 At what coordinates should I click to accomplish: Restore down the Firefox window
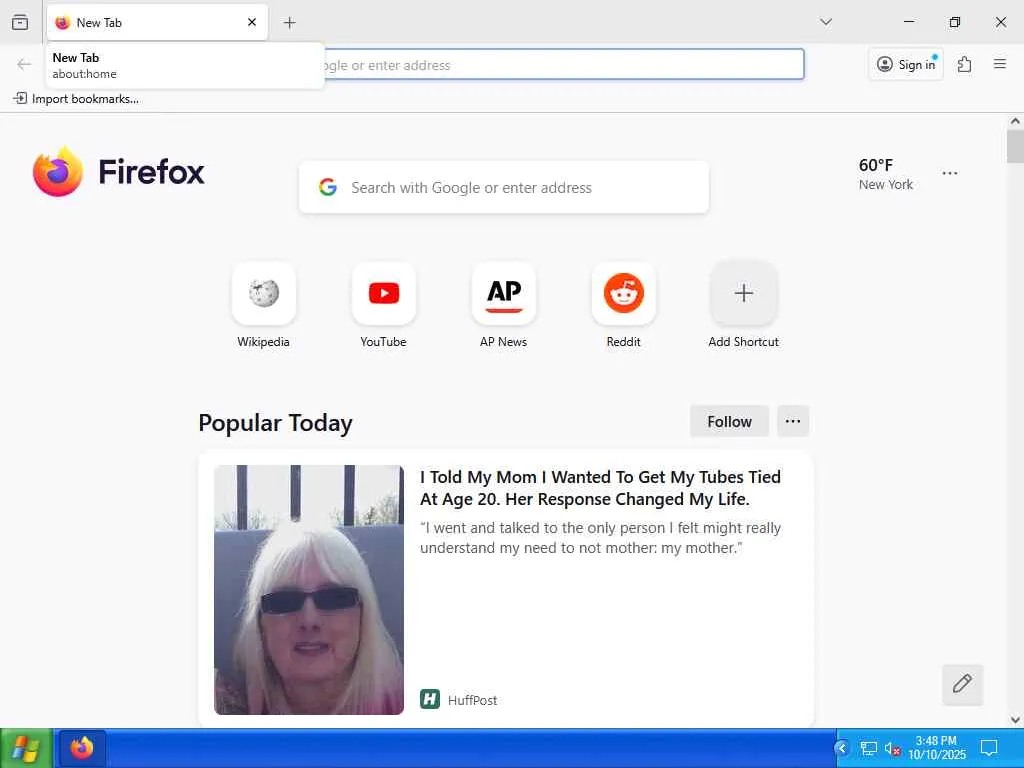pyautogui.click(x=954, y=22)
